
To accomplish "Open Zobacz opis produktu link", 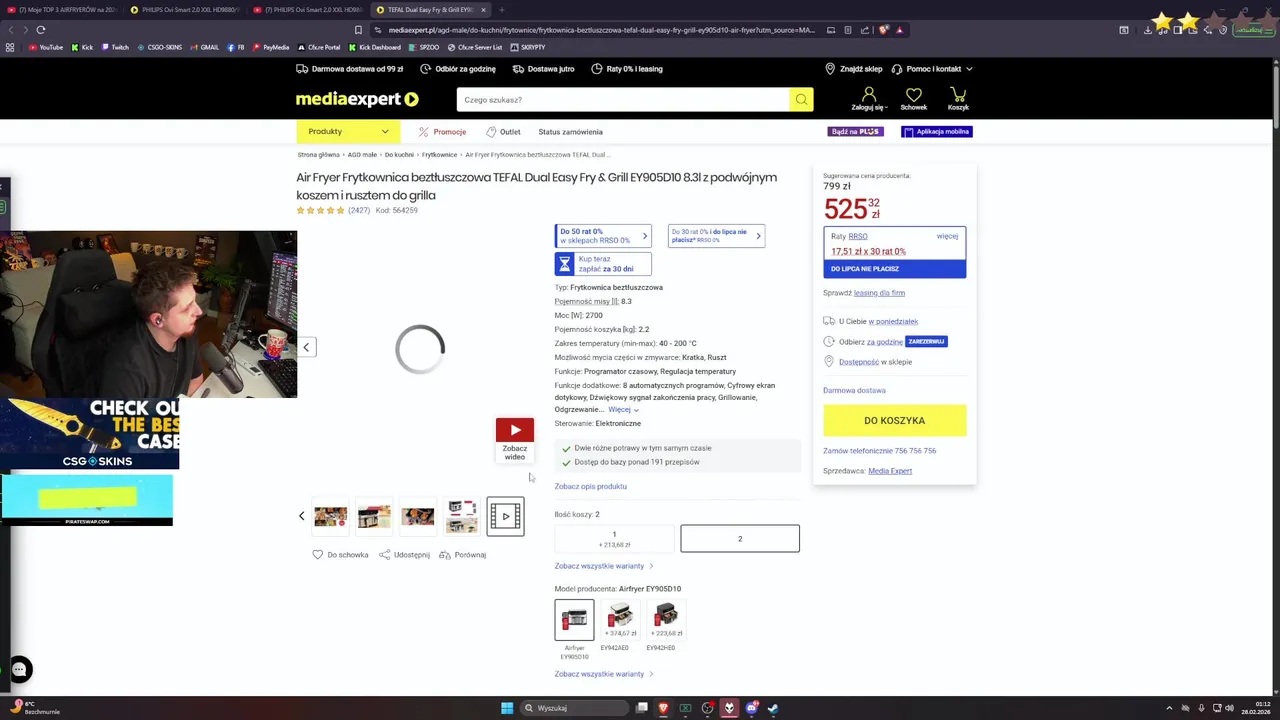I will click(x=591, y=487).
